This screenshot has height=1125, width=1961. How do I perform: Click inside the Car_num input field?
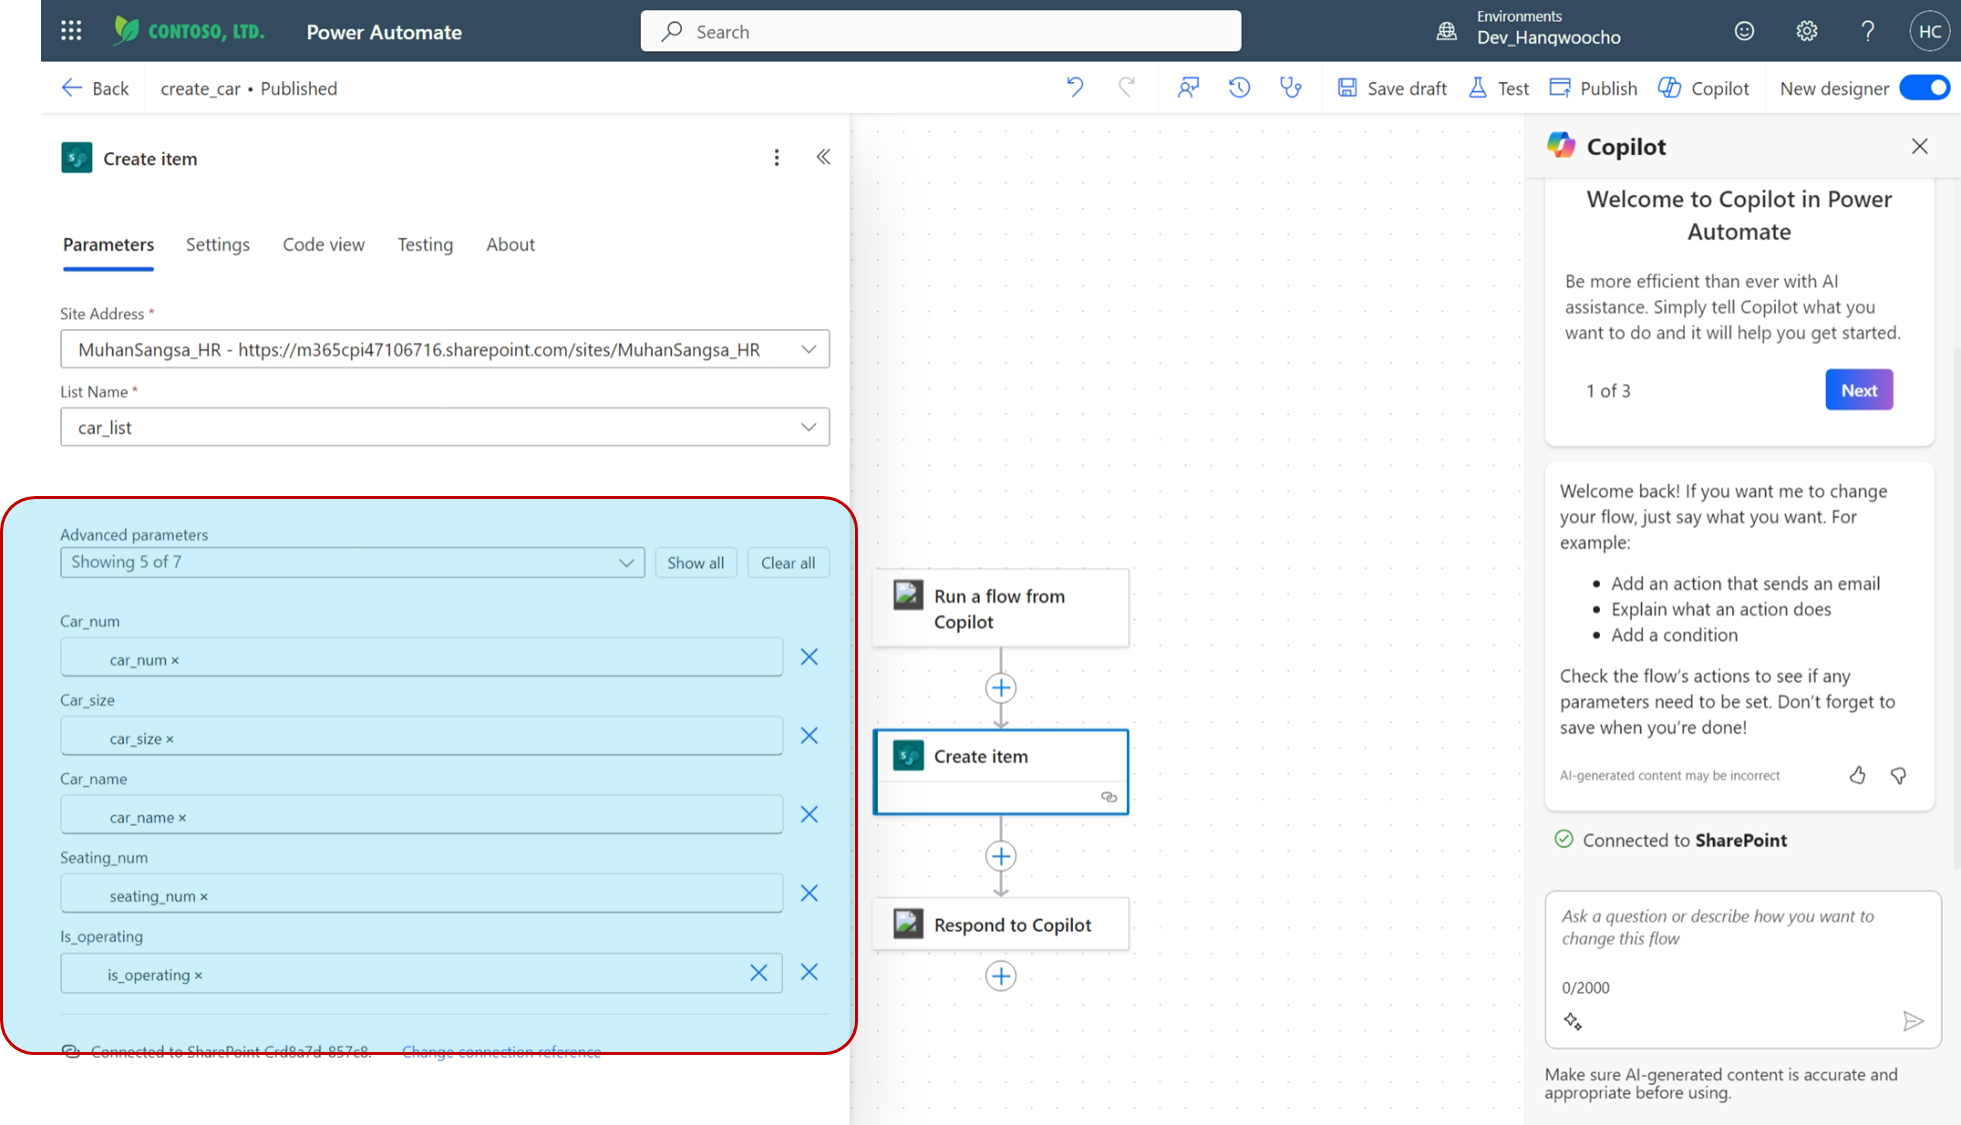(421, 657)
